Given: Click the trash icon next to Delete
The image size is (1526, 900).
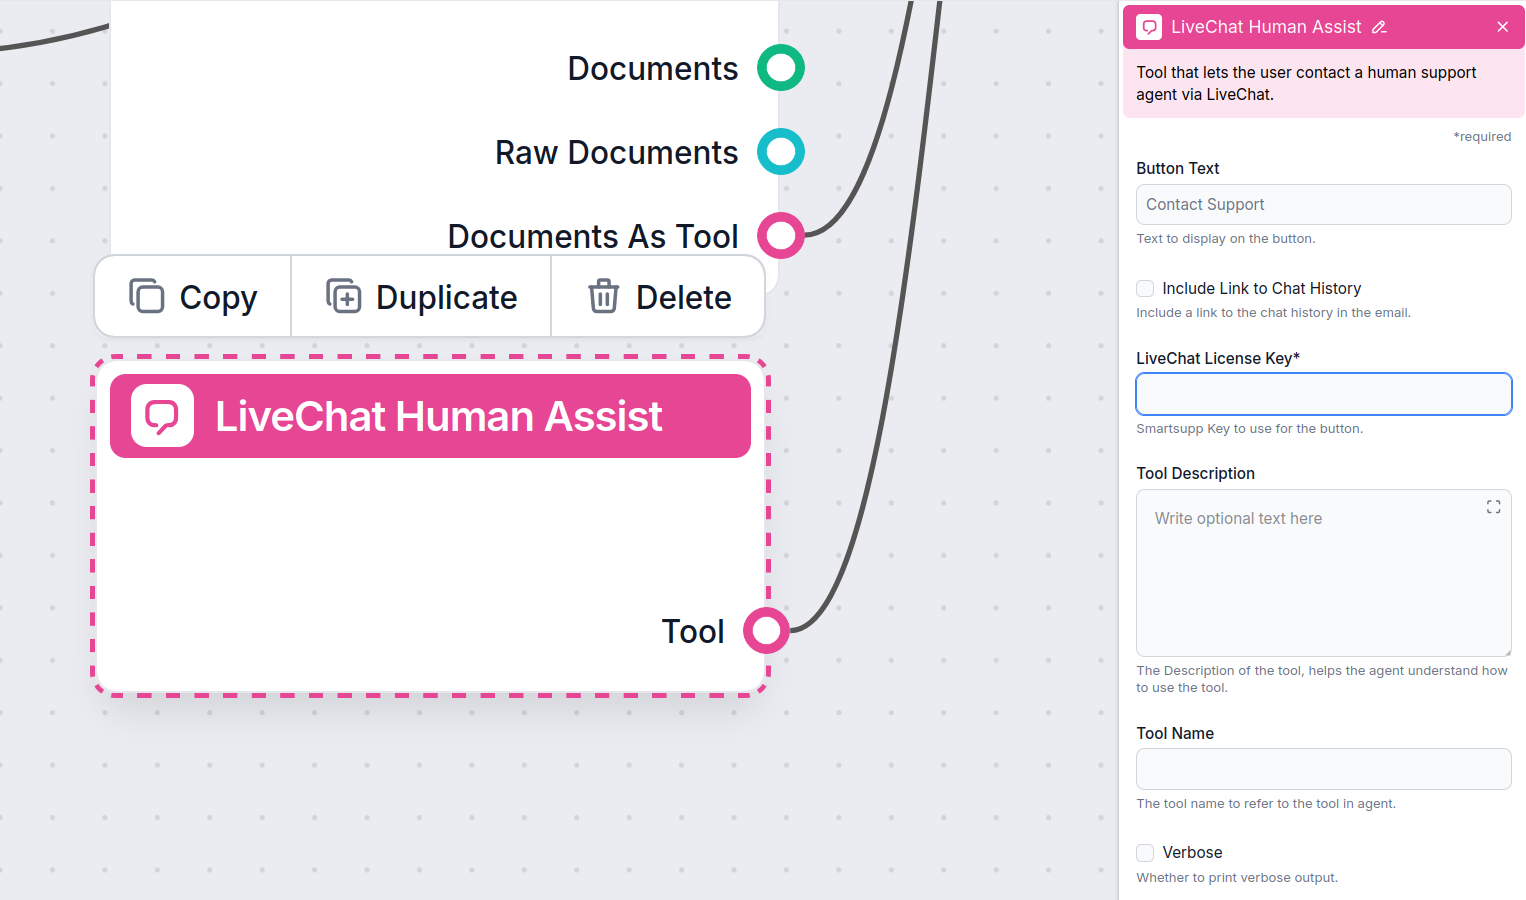Looking at the screenshot, I should (602, 296).
